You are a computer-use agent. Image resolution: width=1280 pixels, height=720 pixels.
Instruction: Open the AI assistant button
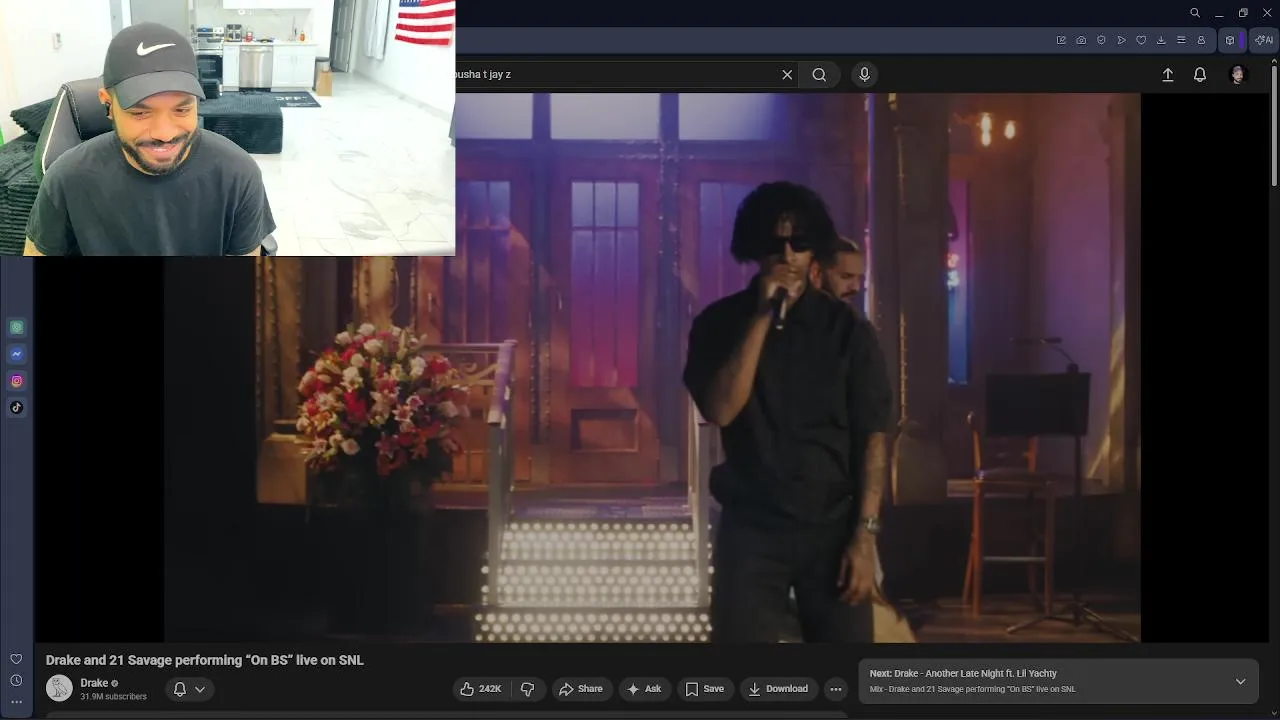tap(1264, 40)
